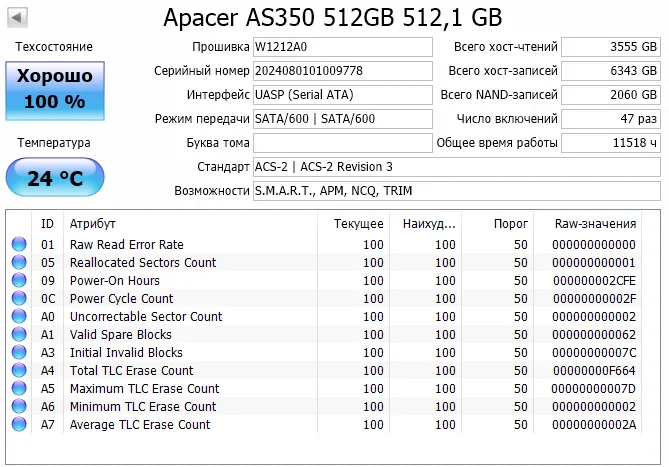Click the Техсостояние label
Viewport: 669px width, 467px height.
[54, 46]
